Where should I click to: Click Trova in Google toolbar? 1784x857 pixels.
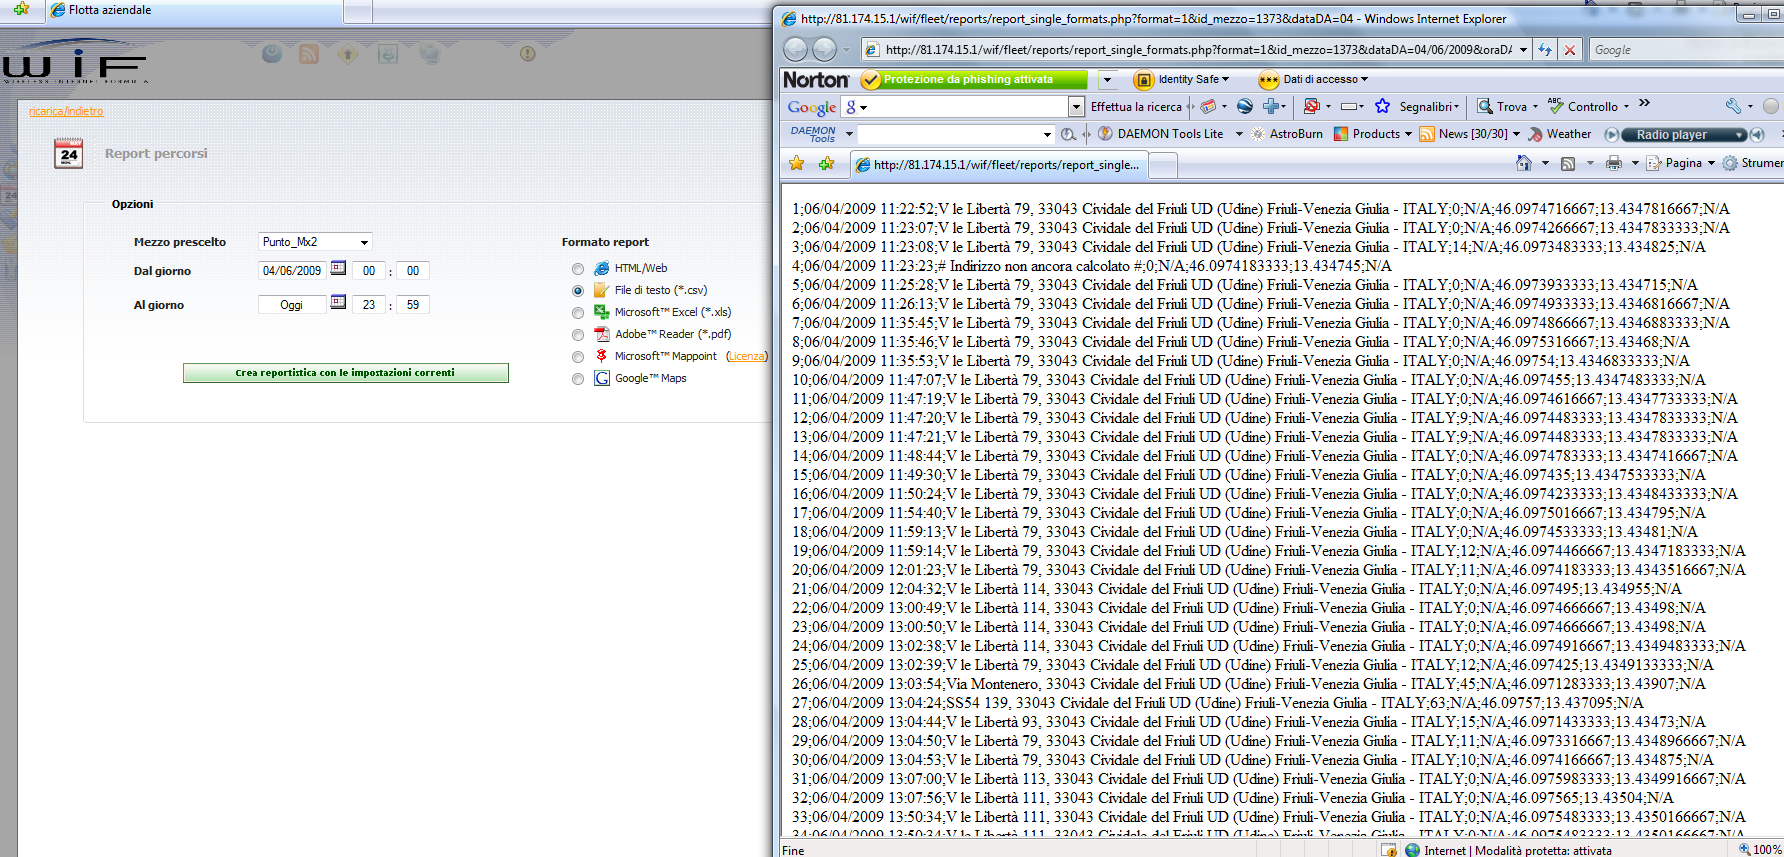point(1502,106)
